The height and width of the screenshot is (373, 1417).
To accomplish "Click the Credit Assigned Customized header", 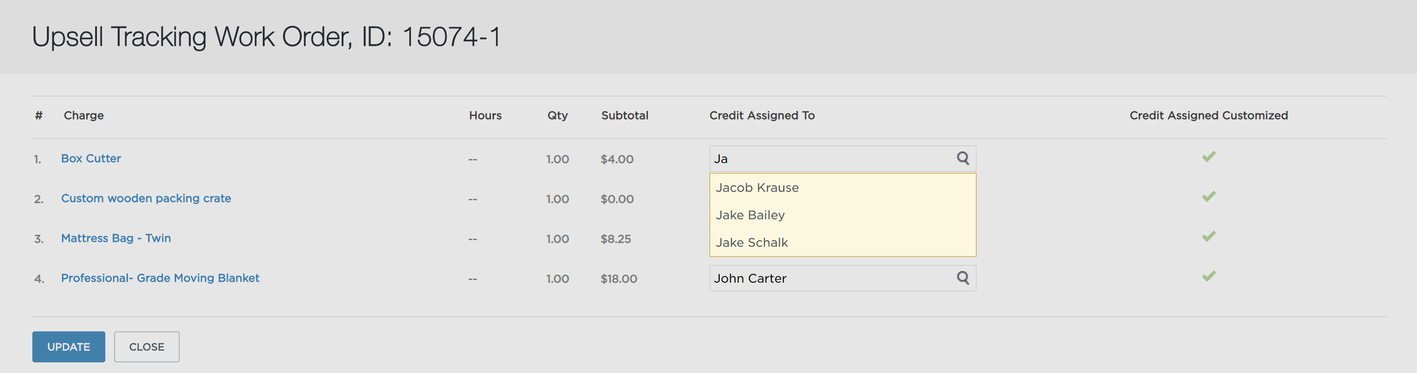I will pyautogui.click(x=1208, y=116).
